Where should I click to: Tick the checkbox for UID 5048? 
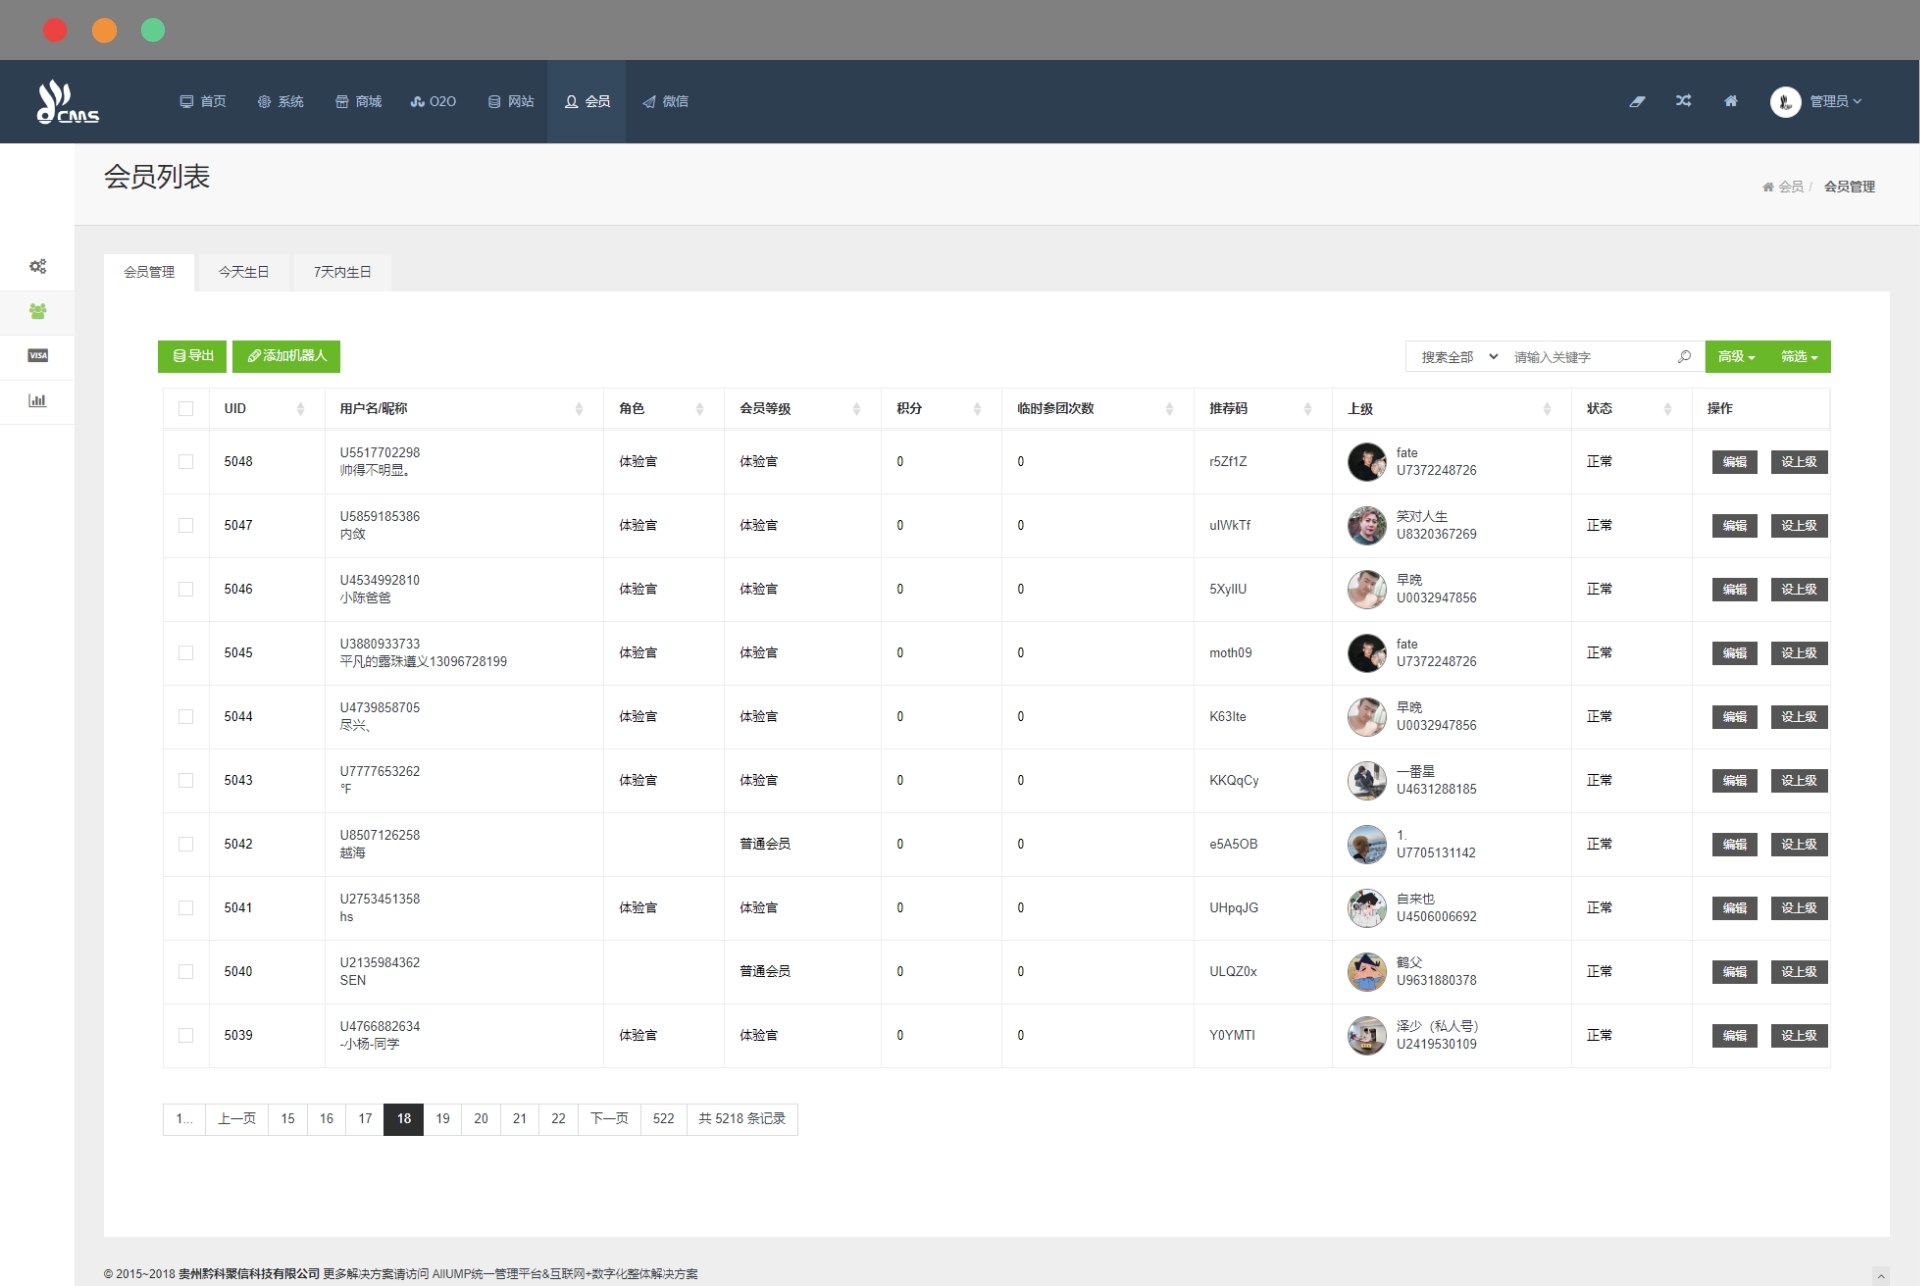pyautogui.click(x=186, y=461)
